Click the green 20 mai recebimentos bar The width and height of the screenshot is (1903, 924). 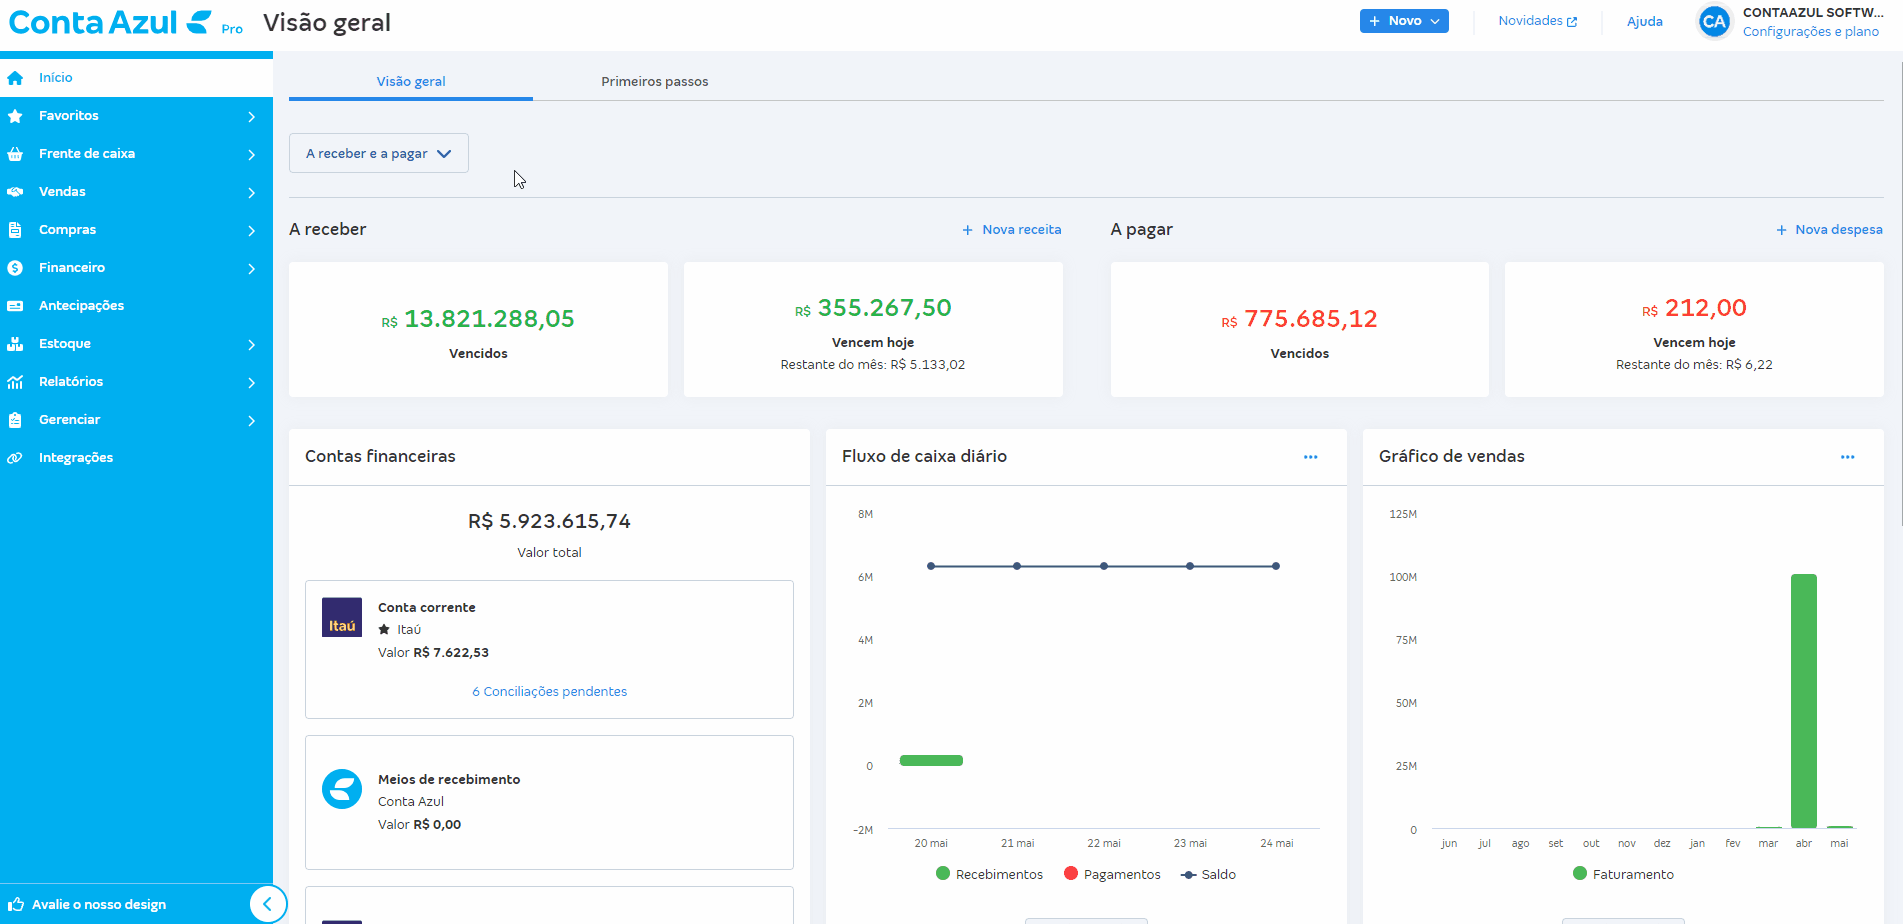point(931,761)
